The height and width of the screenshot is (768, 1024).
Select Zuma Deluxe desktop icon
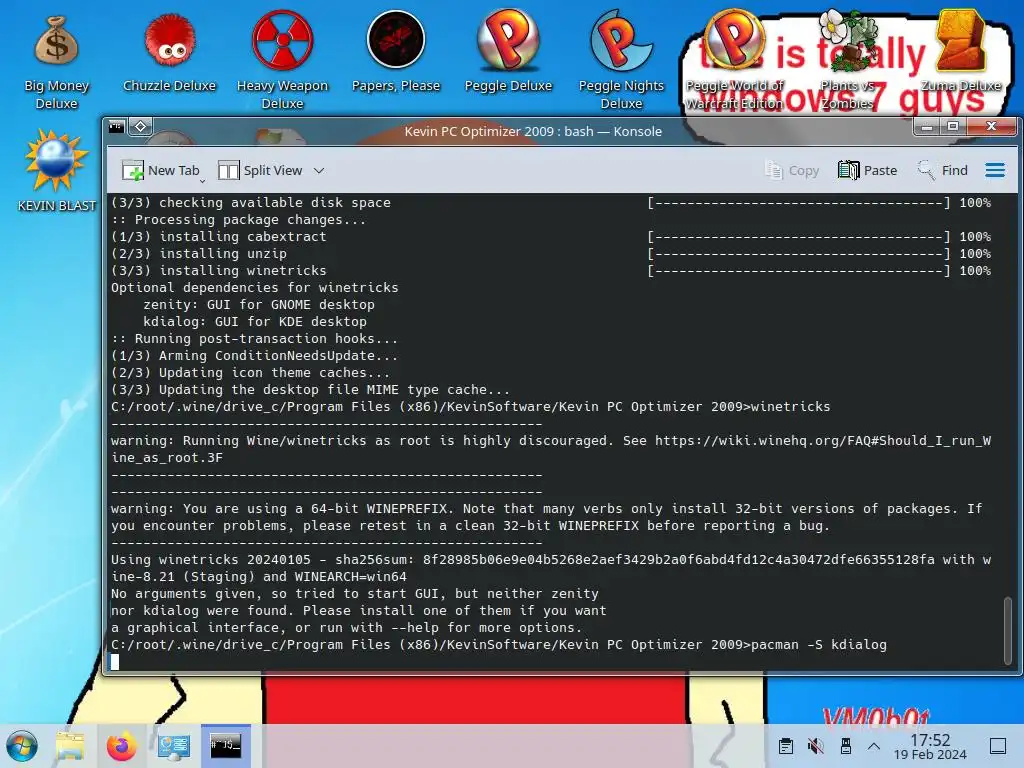coord(960,52)
